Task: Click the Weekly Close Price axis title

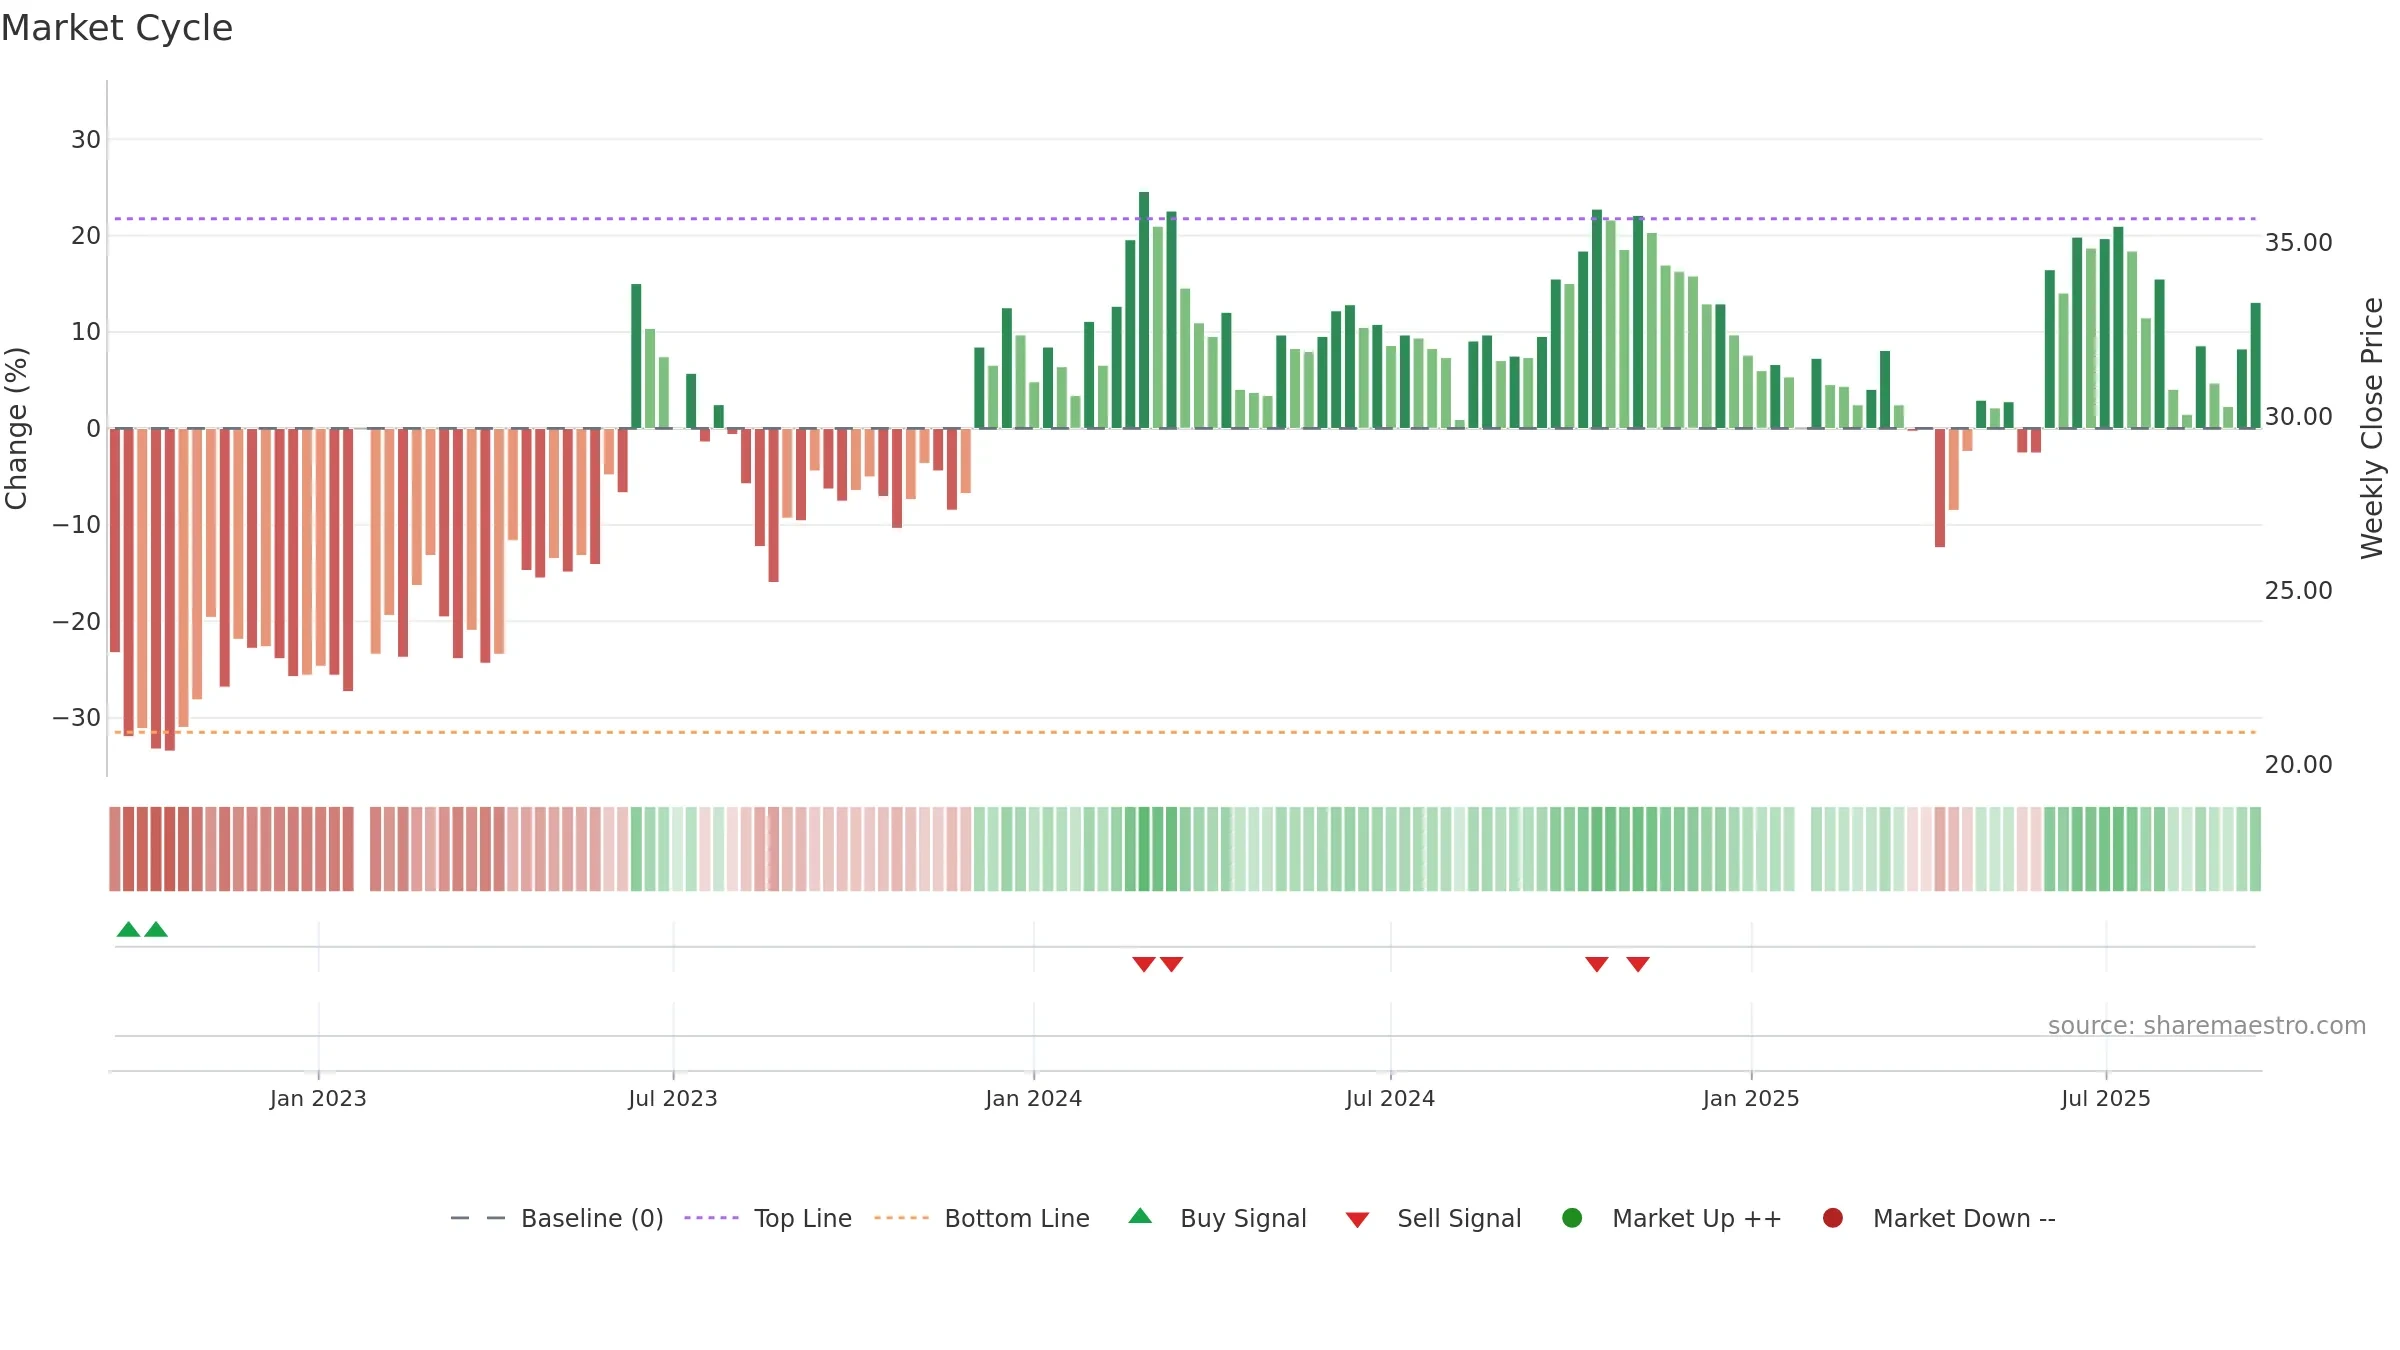Action: [x=2372, y=428]
